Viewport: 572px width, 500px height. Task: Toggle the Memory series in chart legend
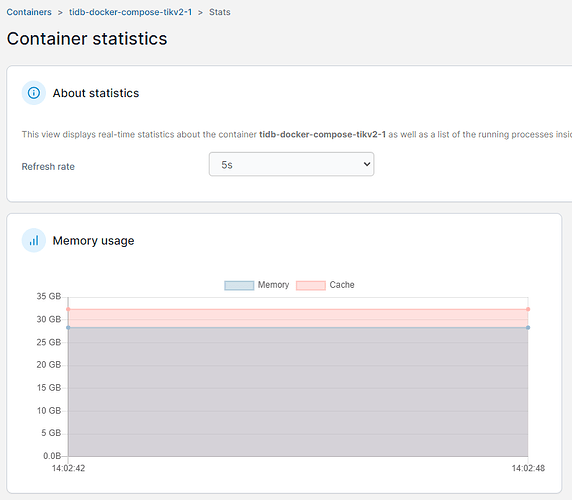pos(256,285)
